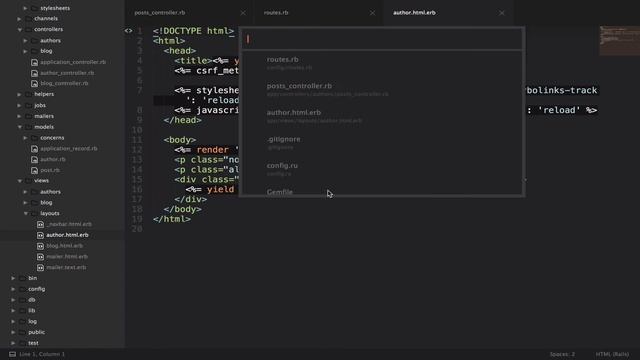Expand the concerns folder arrow
This screenshot has width=640, height=360.
pos(25,138)
